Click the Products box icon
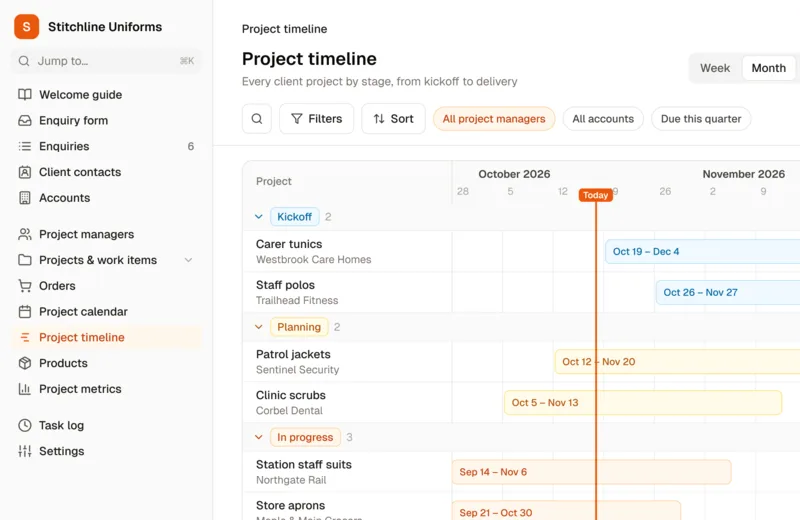The image size is (800, 520). [24, 363]
